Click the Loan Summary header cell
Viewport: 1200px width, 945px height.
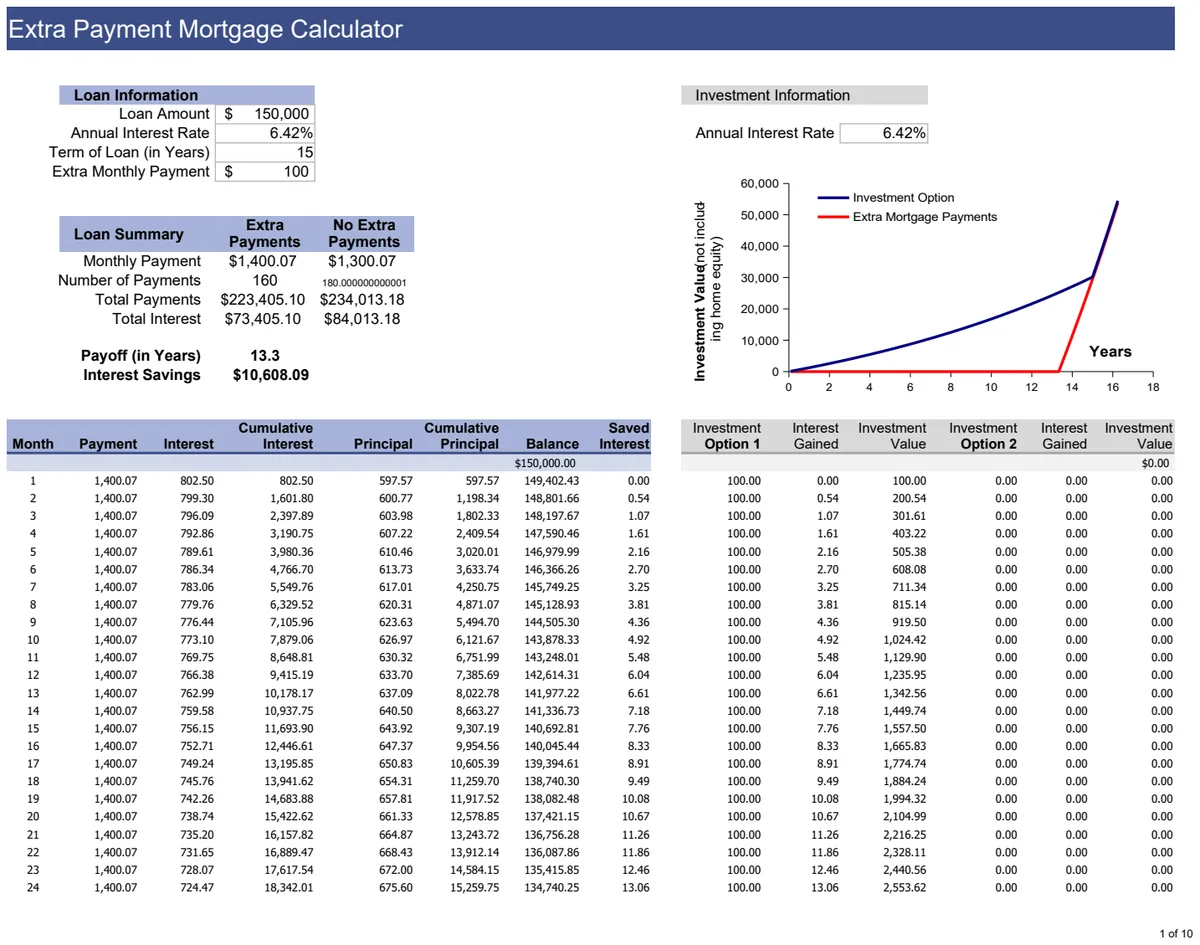129,234
